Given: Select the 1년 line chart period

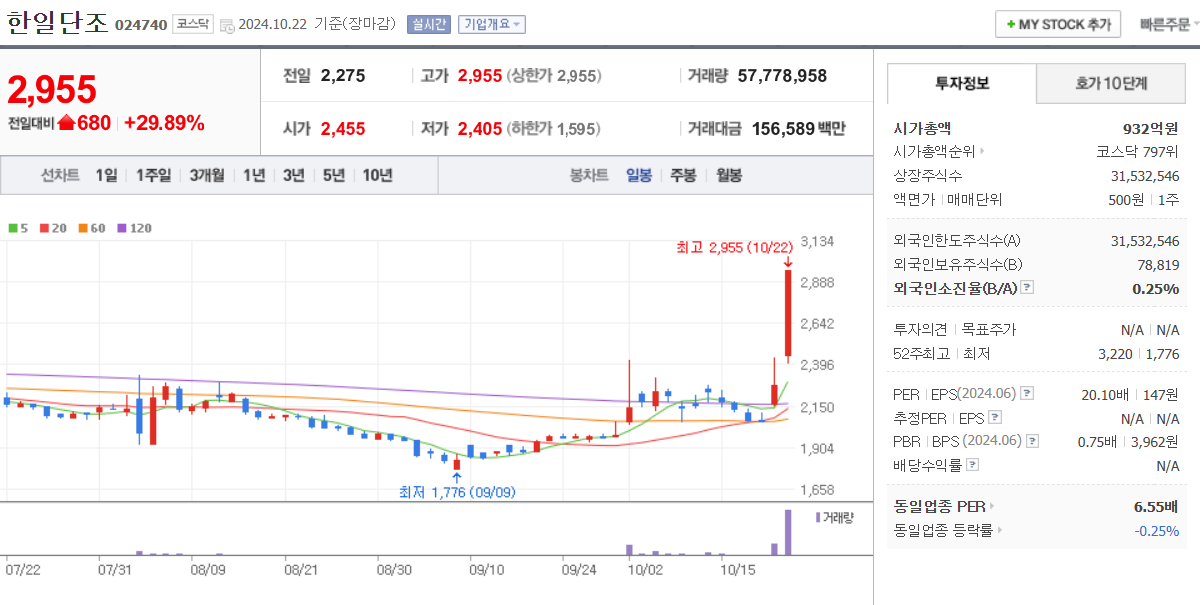Looking at the screenshot, I should point(254,175).
